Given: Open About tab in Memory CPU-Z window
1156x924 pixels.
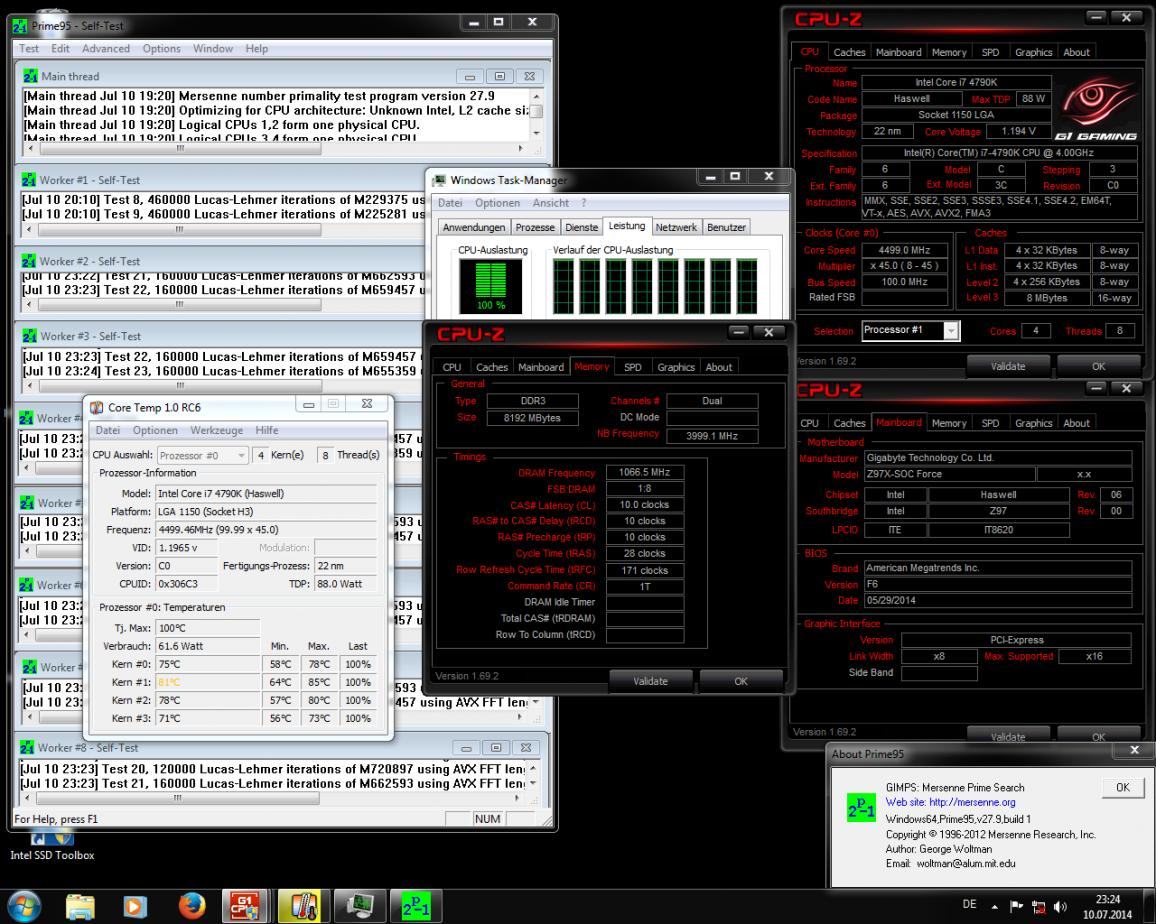Looking at the screenshot, I should 719,367.
